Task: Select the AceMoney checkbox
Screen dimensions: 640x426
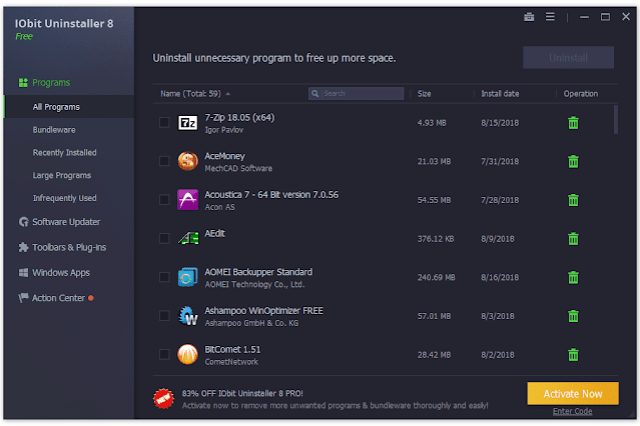Action: [x=164, y=161]
